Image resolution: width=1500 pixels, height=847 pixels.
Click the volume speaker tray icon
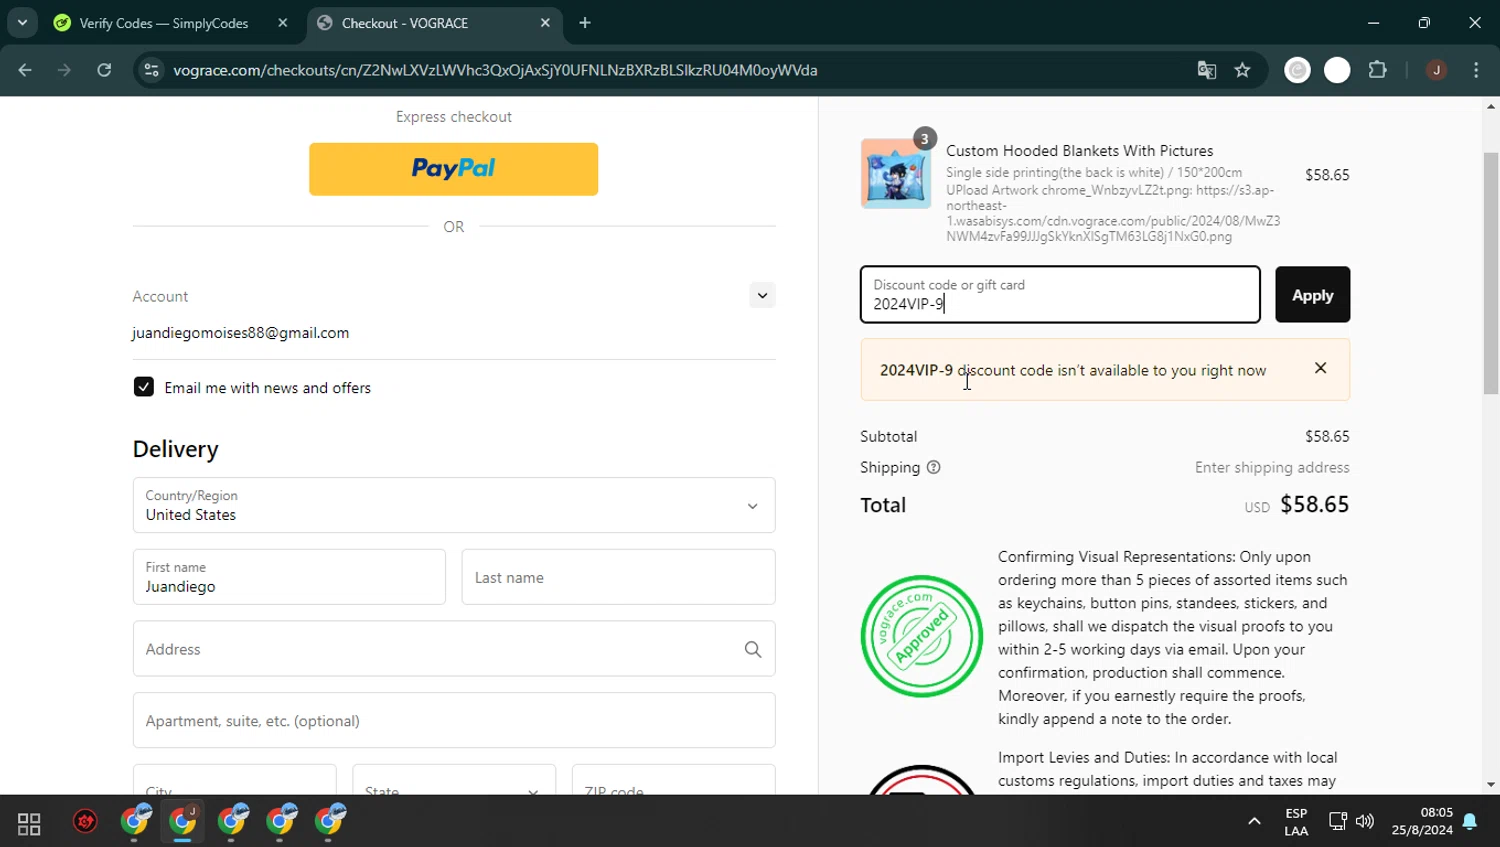click(x=1365, y=821)
